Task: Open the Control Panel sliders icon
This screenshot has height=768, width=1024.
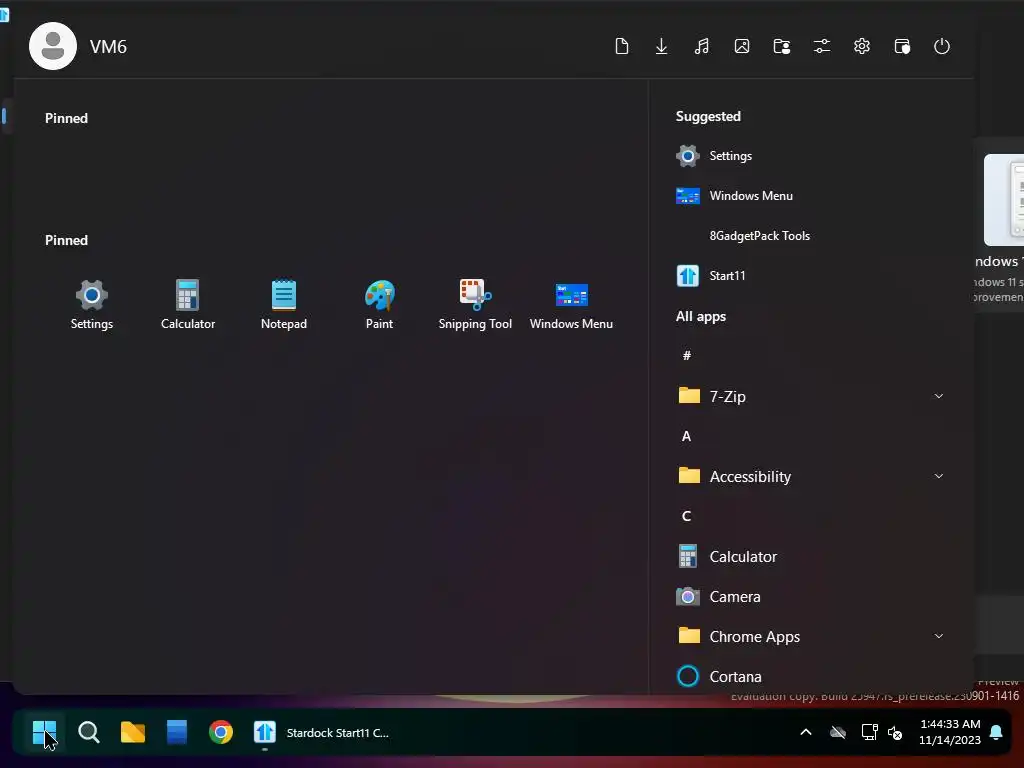Action: 822,46
